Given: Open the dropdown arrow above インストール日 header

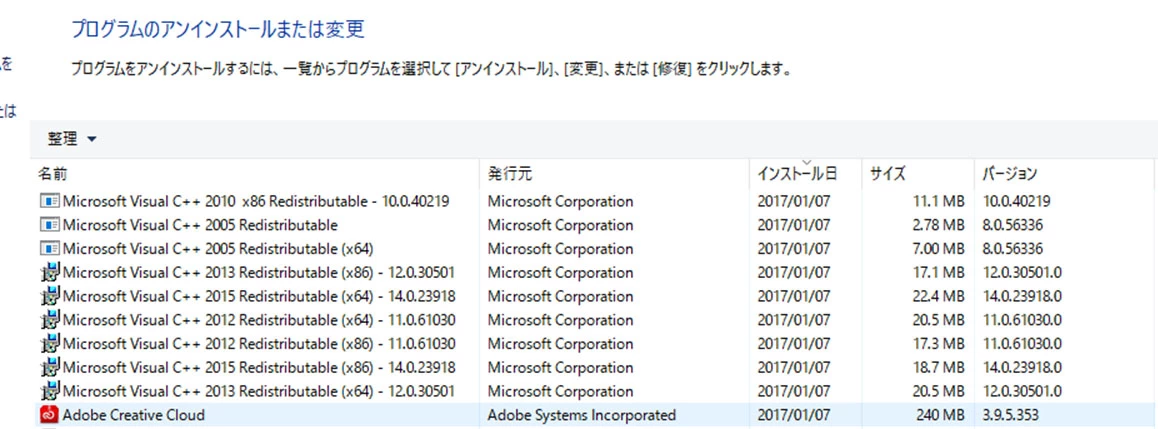Looking at the screenshot, I should 806,162.
